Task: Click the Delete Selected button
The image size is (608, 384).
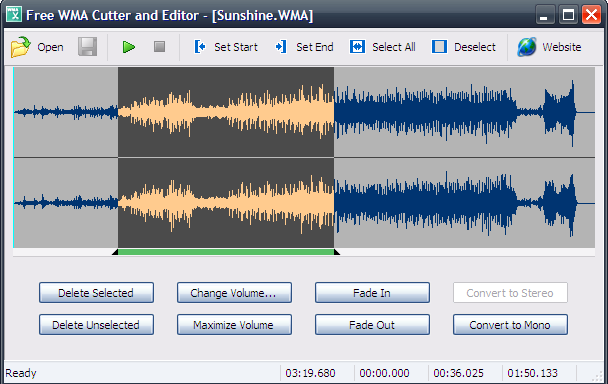Action: point(96,292)
